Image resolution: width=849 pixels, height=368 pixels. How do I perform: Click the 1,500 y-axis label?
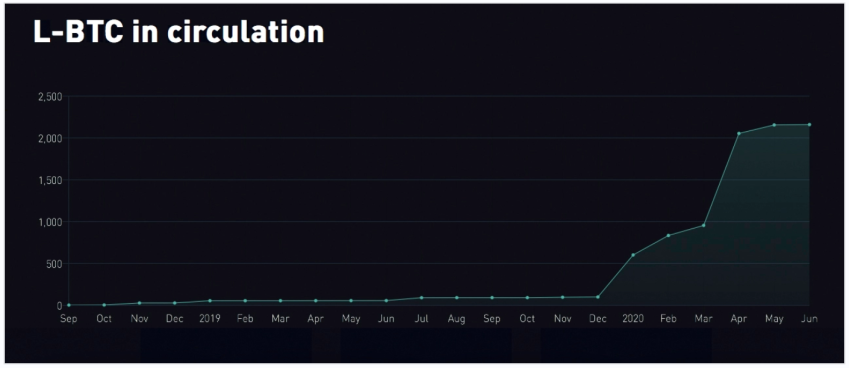coord(50,180)
